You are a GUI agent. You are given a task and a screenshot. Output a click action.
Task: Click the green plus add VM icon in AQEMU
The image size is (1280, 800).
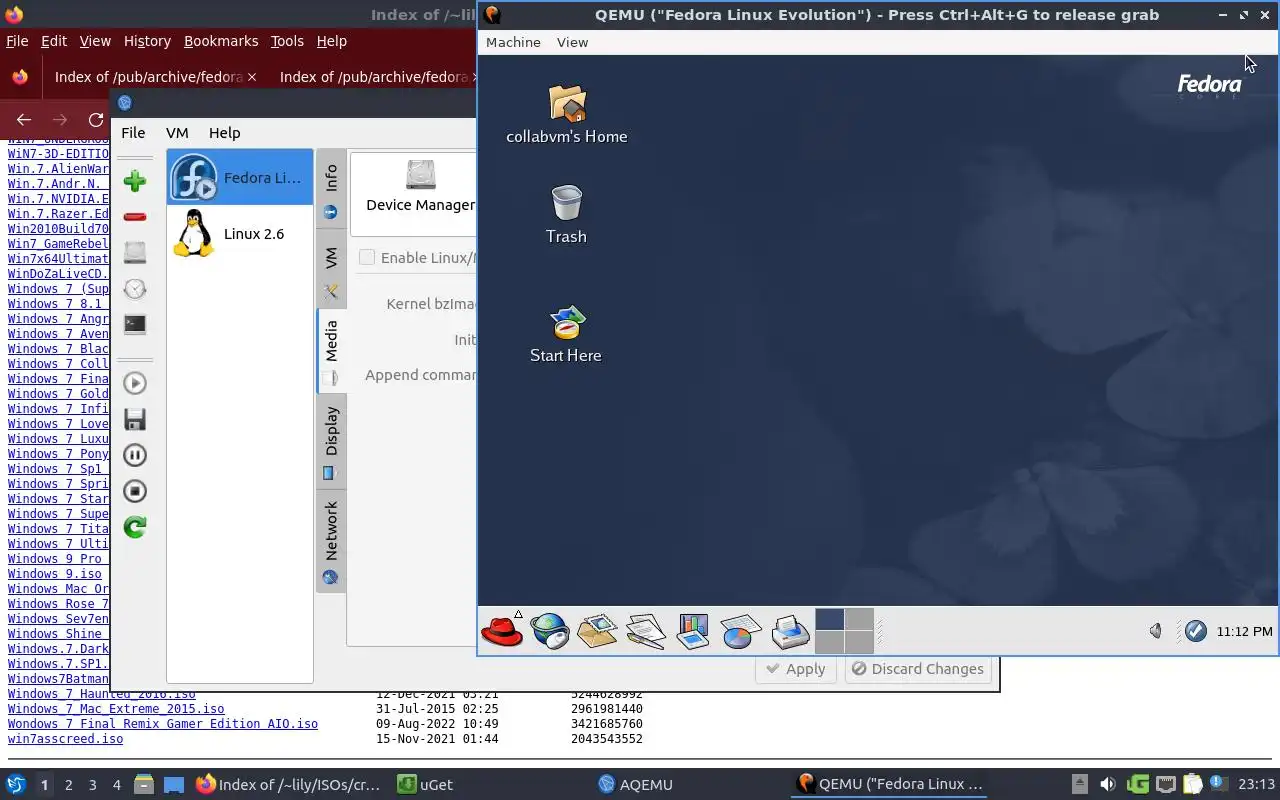135,181
